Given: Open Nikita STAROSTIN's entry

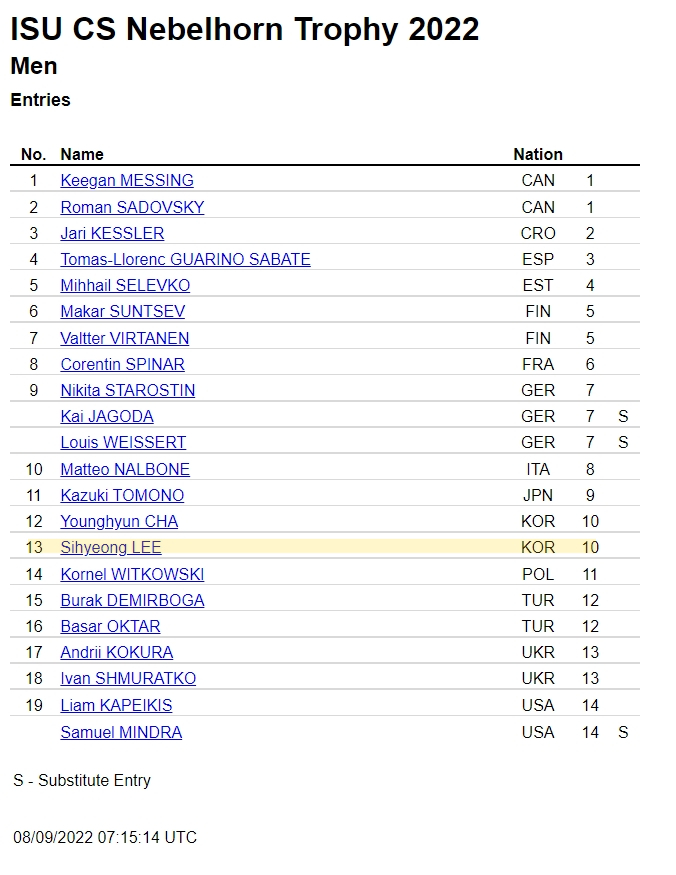Looking at the screenshot, I should tap(127, 390).
